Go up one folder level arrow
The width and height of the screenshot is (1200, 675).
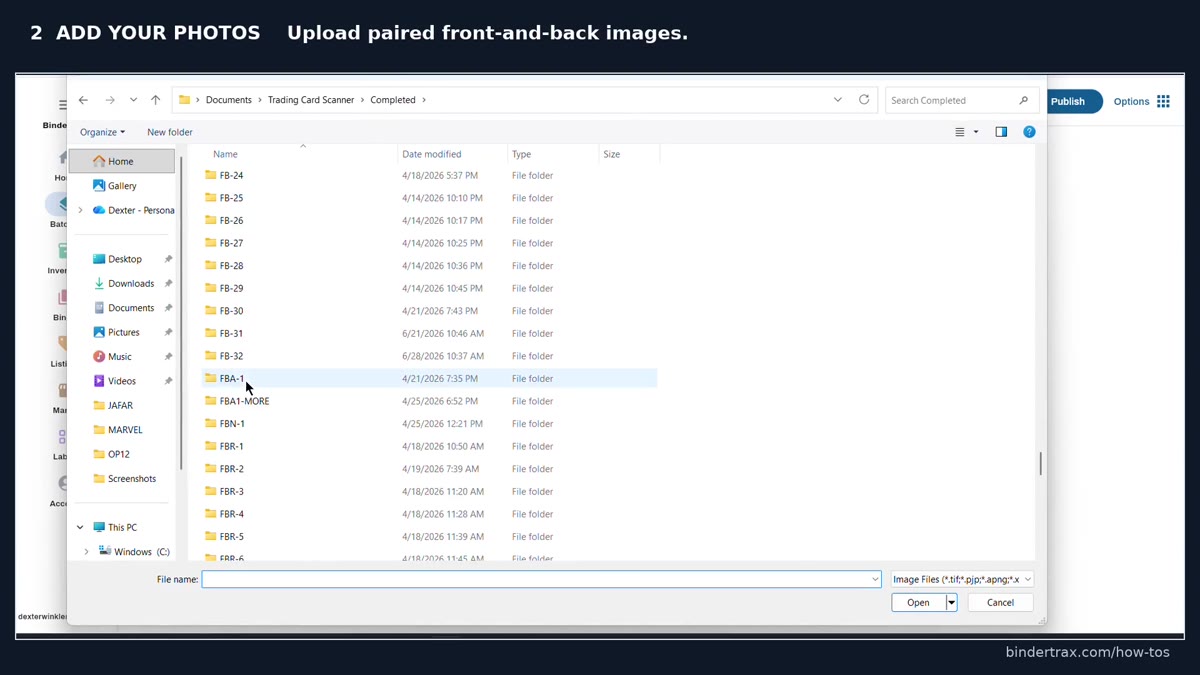[155, 100]
